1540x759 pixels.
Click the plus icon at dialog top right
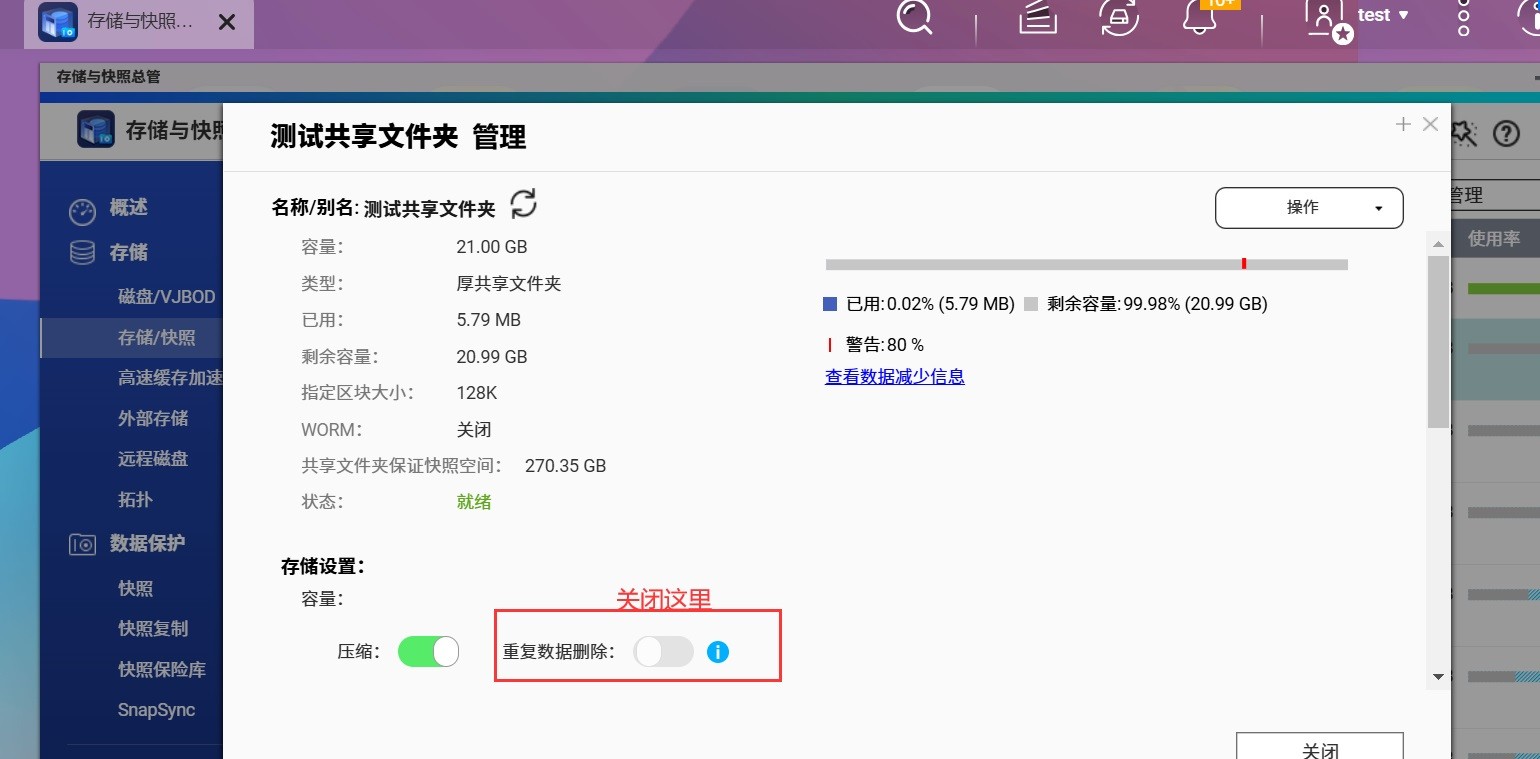(x=1403, y=124)
